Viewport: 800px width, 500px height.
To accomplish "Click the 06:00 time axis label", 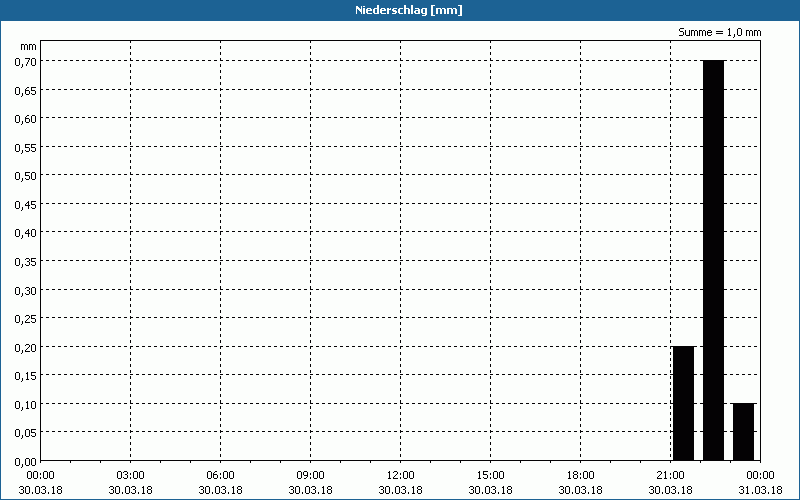I will [220, 476].
